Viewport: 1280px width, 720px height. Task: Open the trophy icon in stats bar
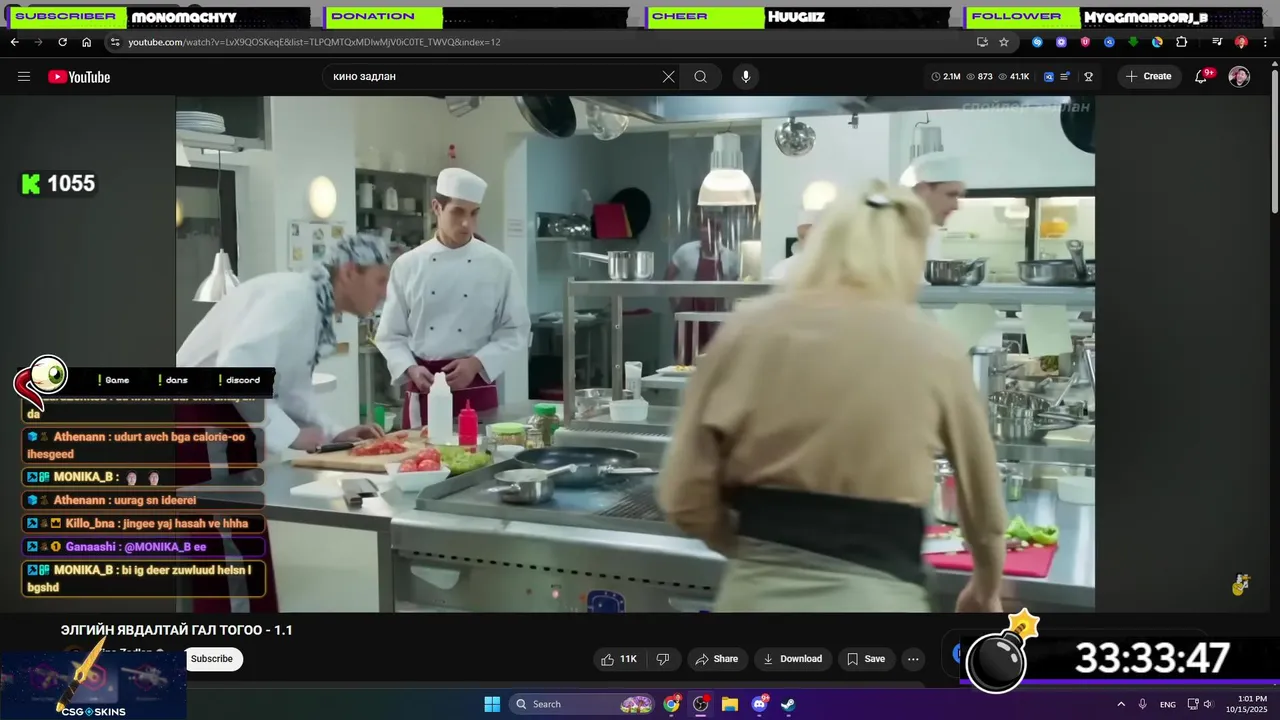(x=1088, y=77)
